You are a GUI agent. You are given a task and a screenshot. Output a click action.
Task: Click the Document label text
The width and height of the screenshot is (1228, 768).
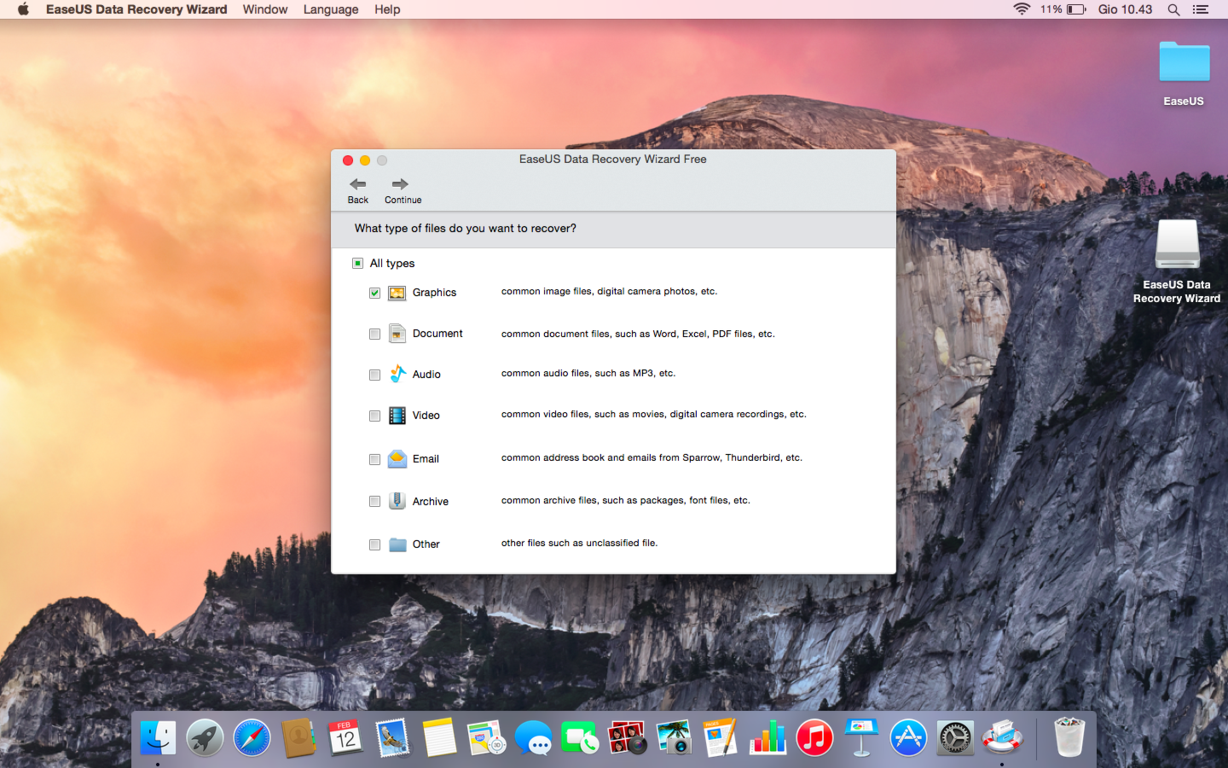(437, 334)
